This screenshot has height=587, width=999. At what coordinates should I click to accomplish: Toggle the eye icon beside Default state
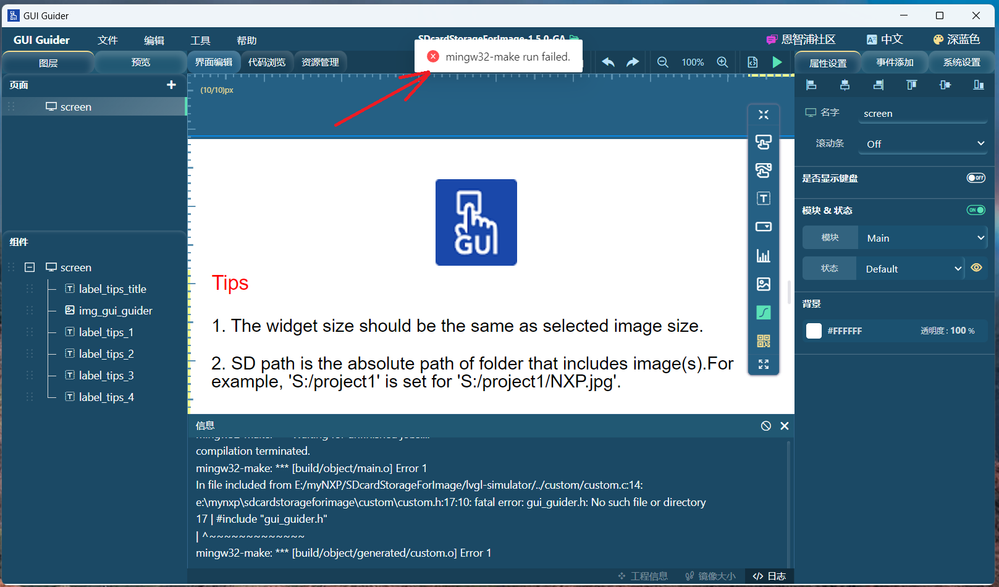coord(977,268)
